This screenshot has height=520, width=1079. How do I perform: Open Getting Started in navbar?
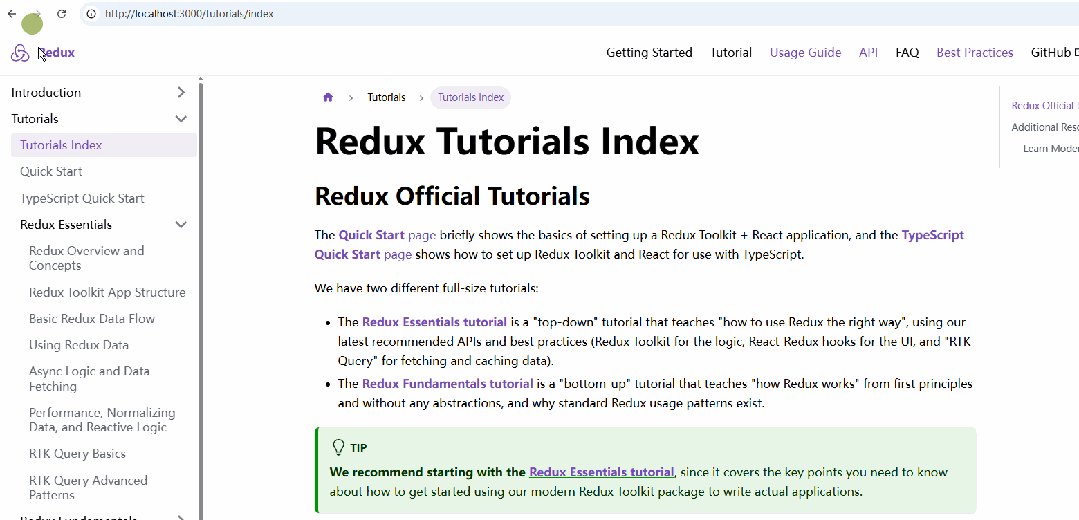649,53
